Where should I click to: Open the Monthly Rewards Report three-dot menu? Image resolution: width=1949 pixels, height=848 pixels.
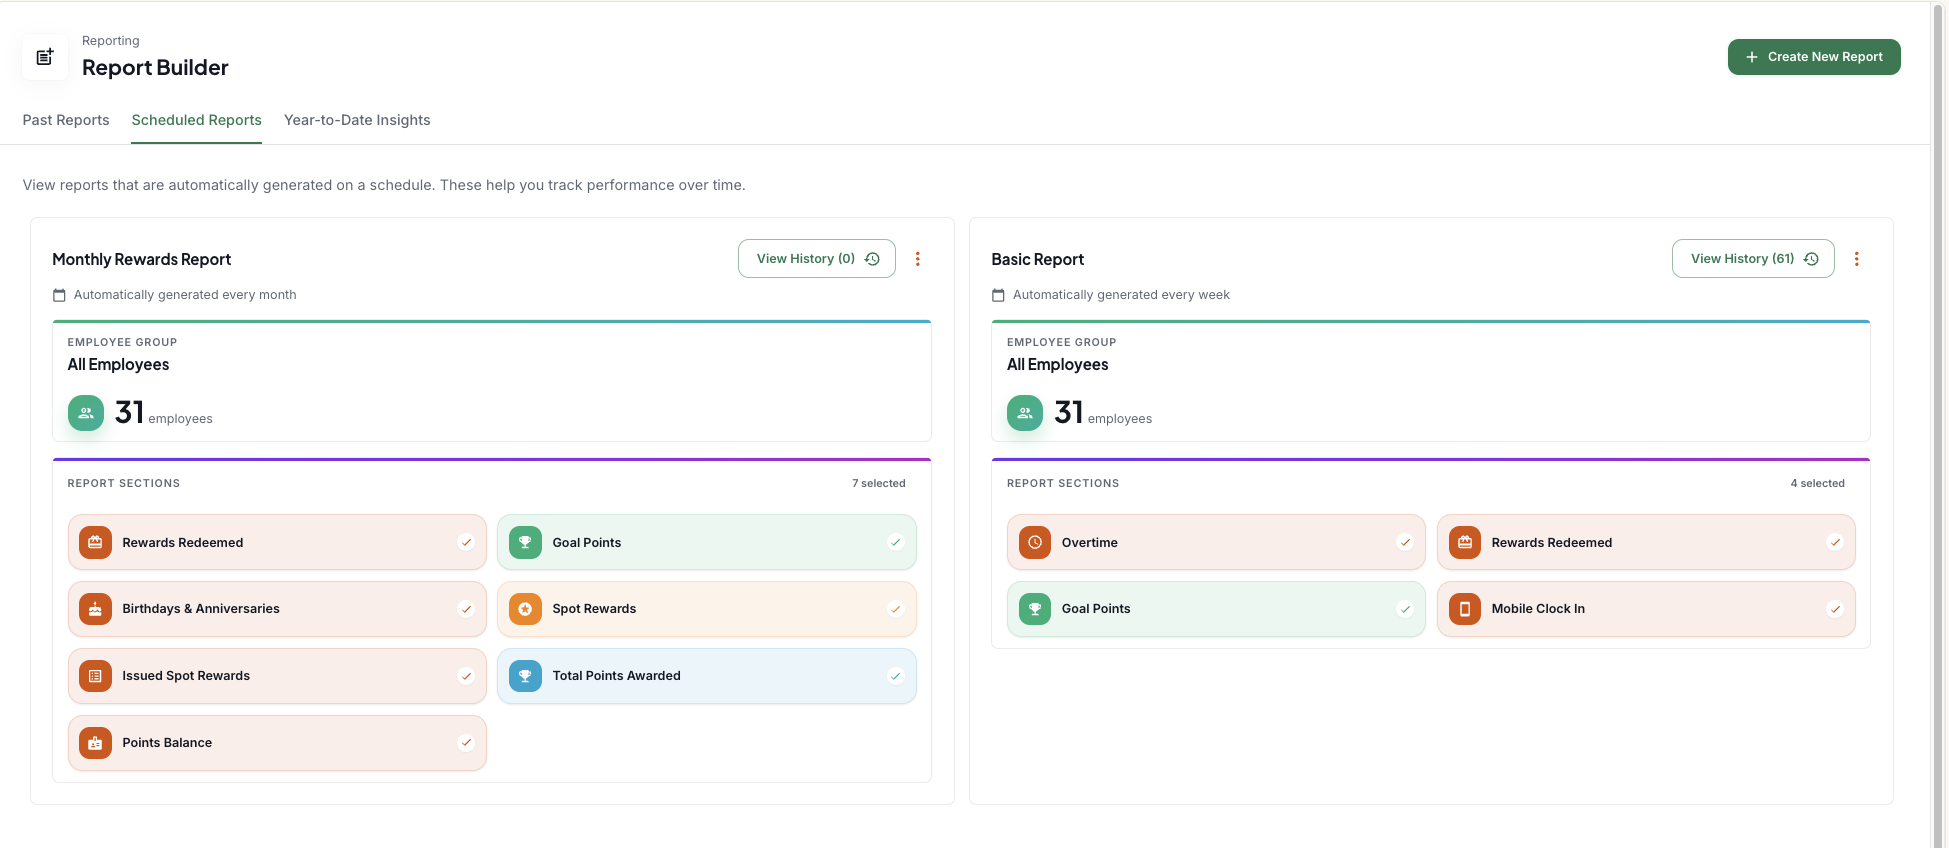coord(918,259)
